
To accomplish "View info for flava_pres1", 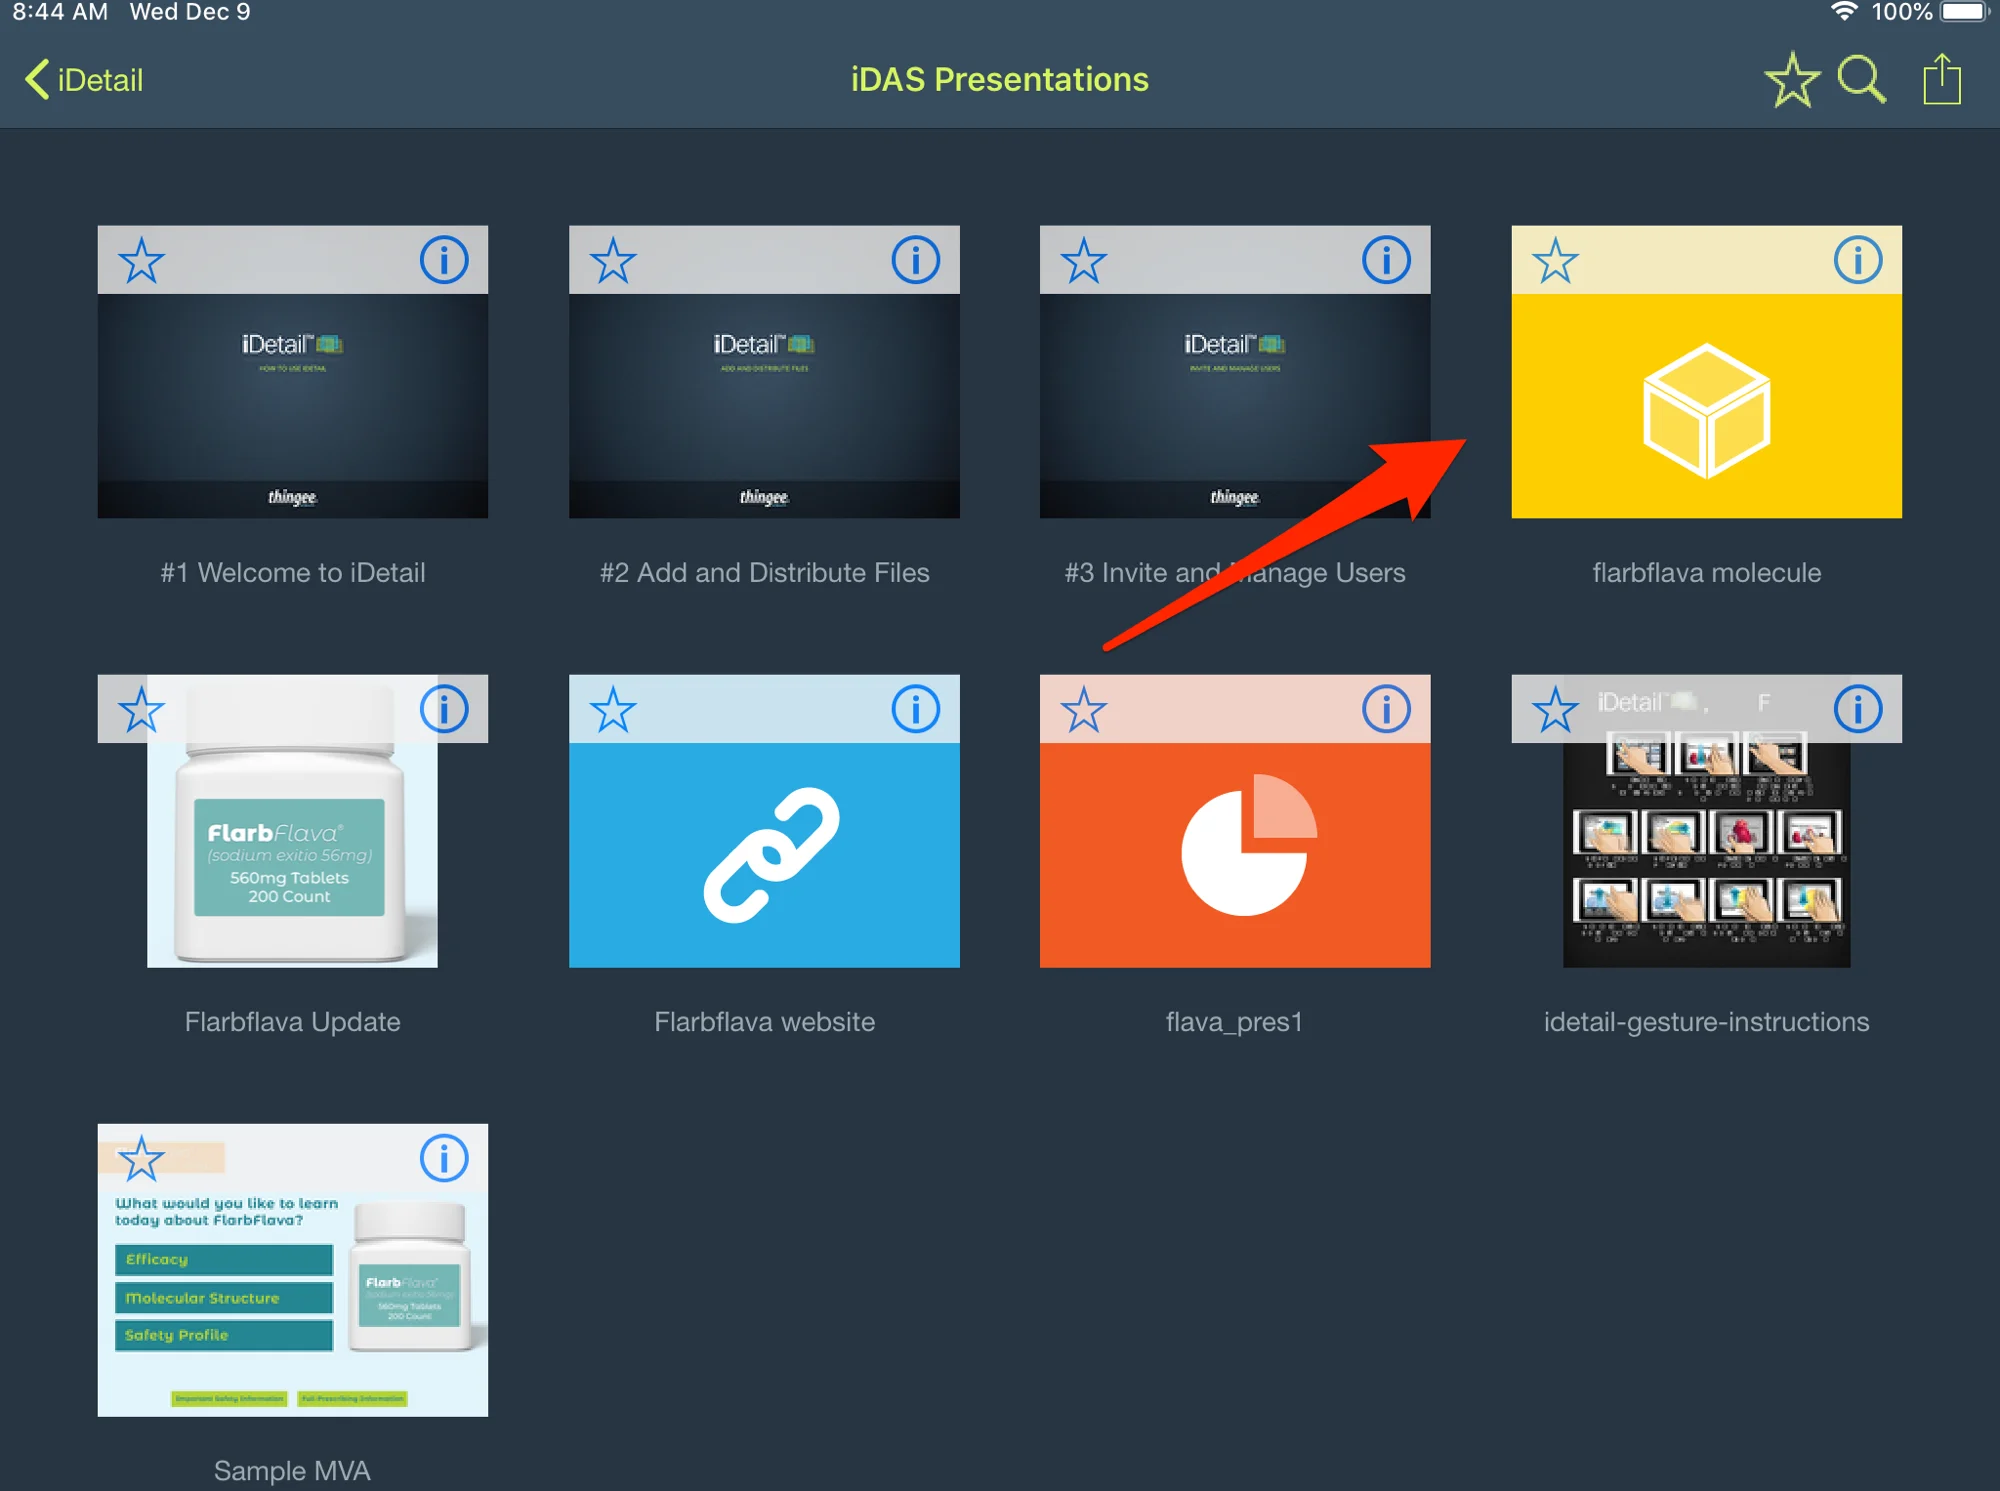I will 1385,709.
